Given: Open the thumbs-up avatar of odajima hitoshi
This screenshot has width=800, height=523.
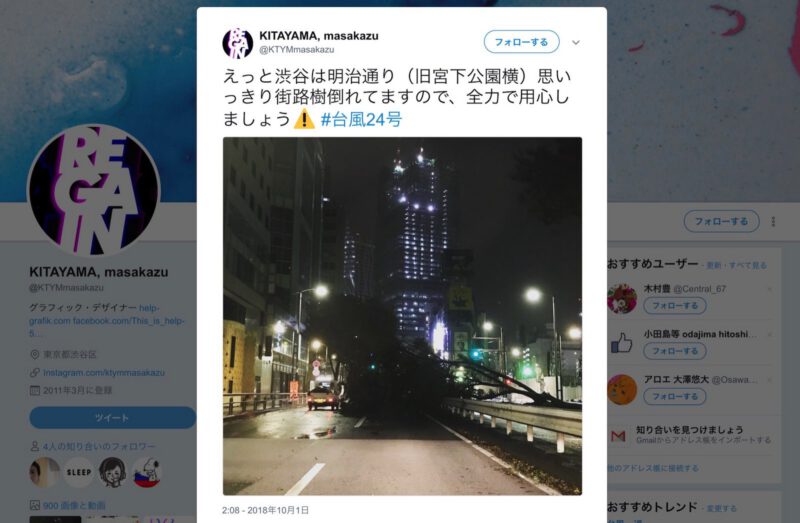Looking at the screenshot, I should 621,343.
